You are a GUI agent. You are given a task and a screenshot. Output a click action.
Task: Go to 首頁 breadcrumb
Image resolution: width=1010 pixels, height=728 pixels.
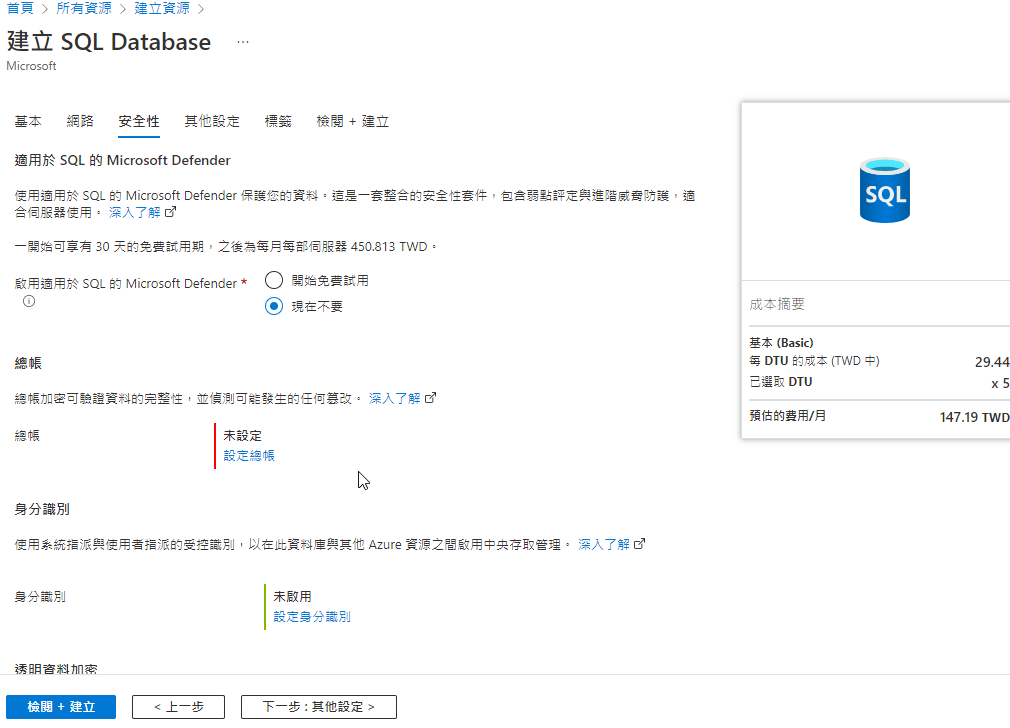tap(20, 8)
